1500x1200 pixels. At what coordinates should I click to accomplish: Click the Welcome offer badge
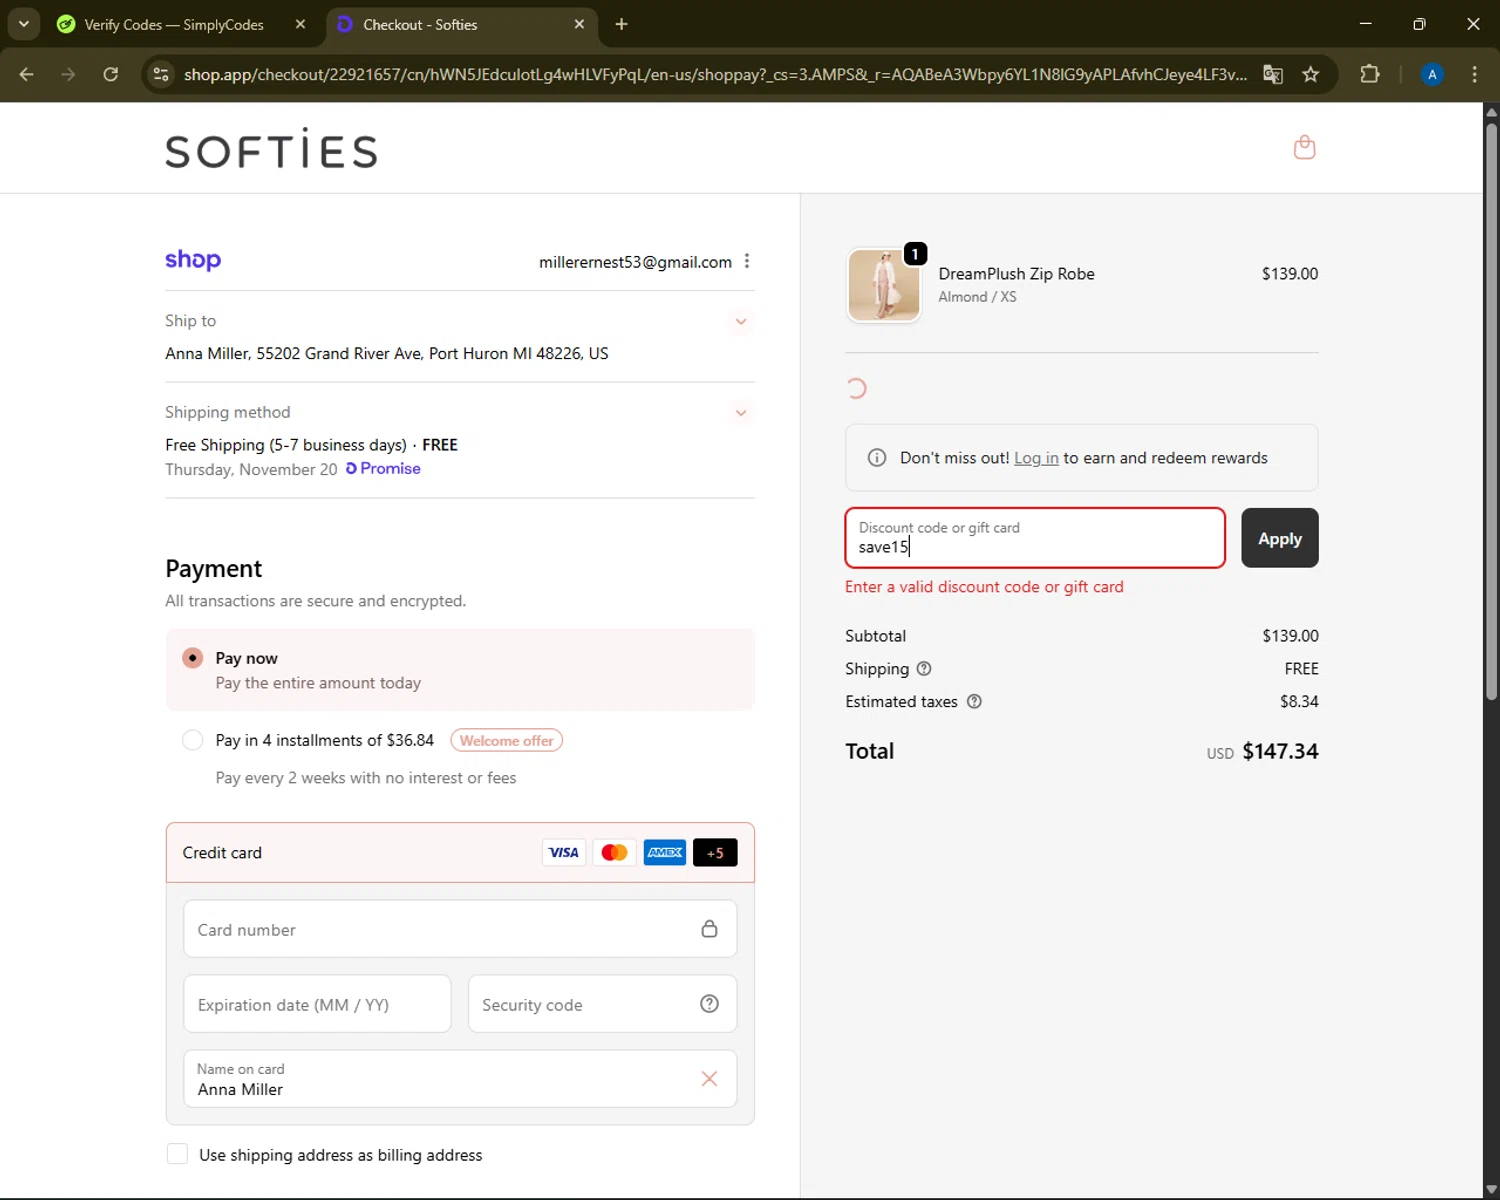(x=506, y=741)
